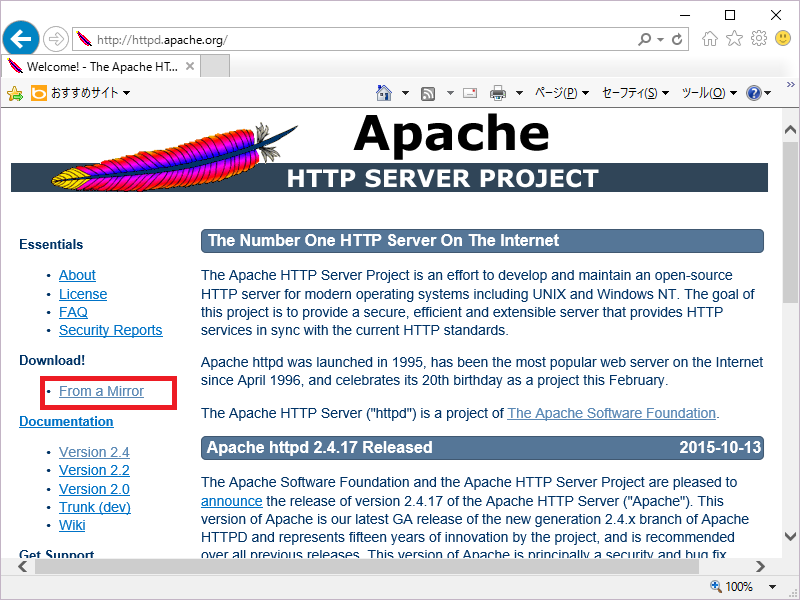Open the Tools gear icon at top right
The width and height of the screenshot is (800, 600).
click(759, 38)
